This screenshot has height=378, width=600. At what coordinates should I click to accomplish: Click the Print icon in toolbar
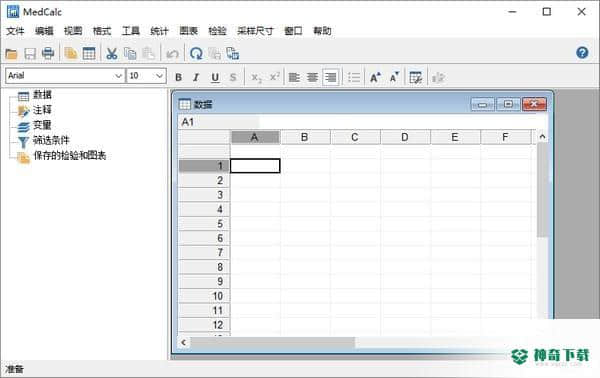(x=48, y=54)
